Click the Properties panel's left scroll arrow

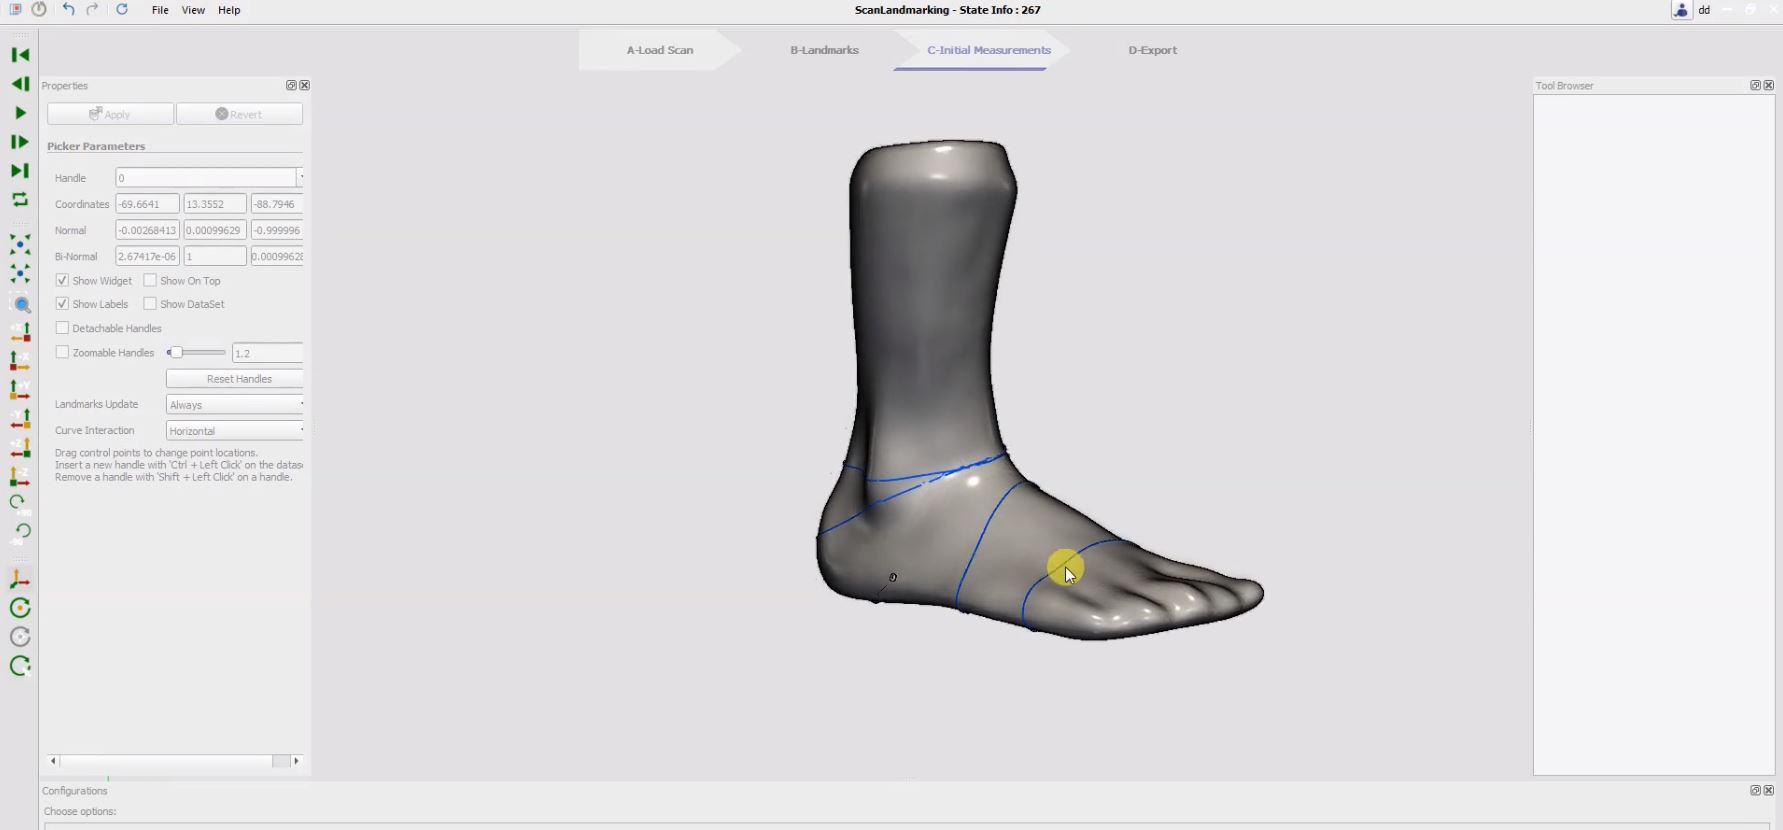pos(53,761)
